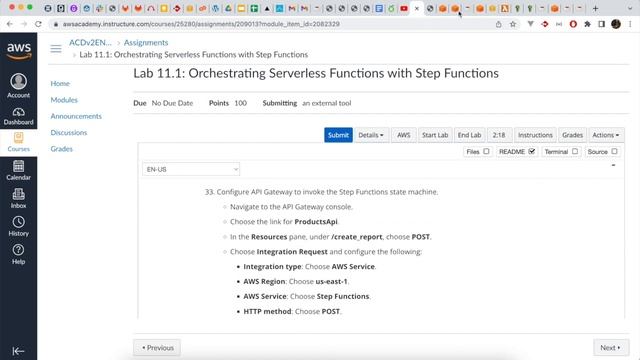The image size is (640, 360).
Task: Expand the tab search chevron
Action: pyautogui.click(x=629, y=8)
